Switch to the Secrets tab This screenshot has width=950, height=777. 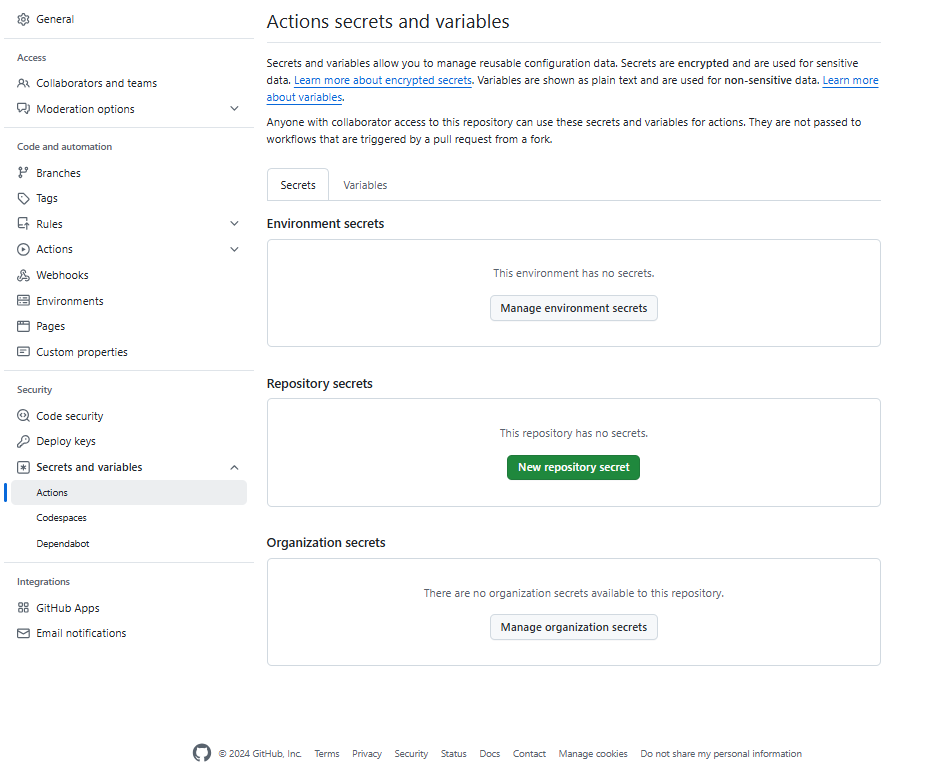coord(298,185)
